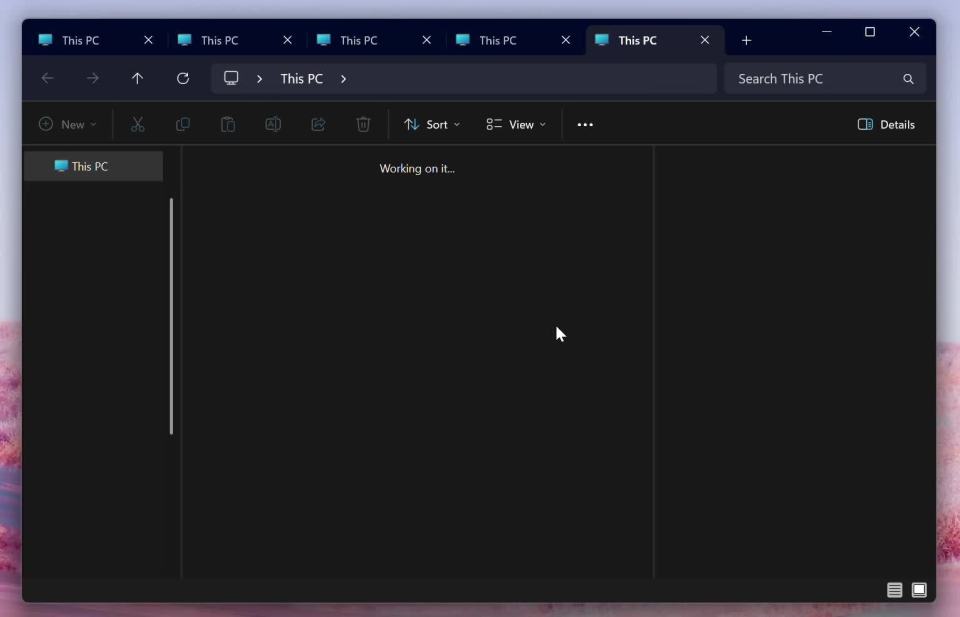Click the monitor icon in address bar
The image size is (960, 617).
pyautogui.click(x=231, y=78)
